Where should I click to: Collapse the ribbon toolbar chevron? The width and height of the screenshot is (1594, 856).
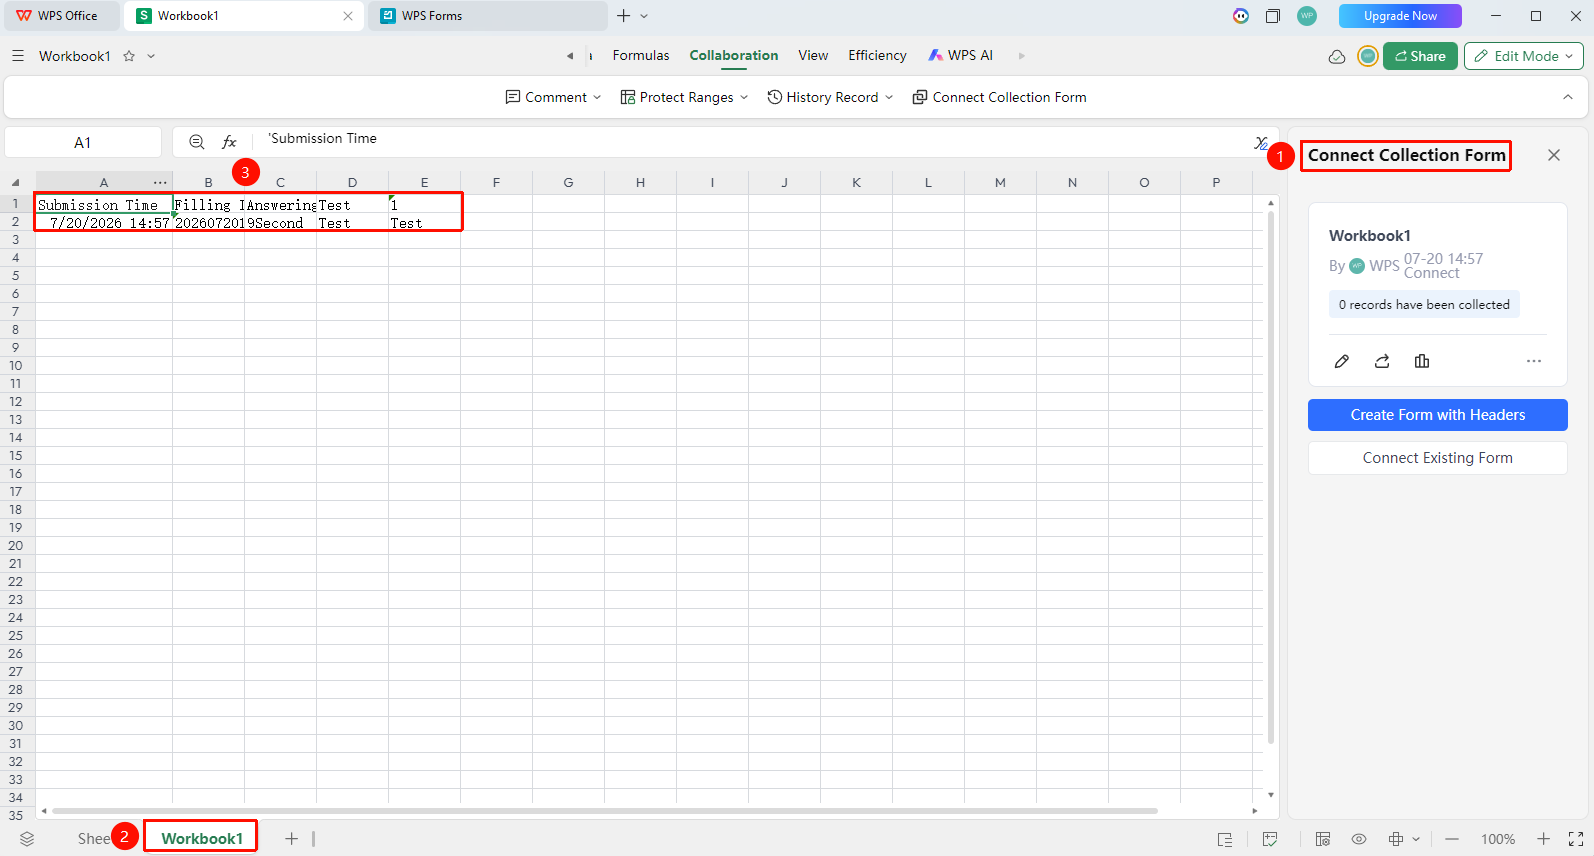point(1568,97)
